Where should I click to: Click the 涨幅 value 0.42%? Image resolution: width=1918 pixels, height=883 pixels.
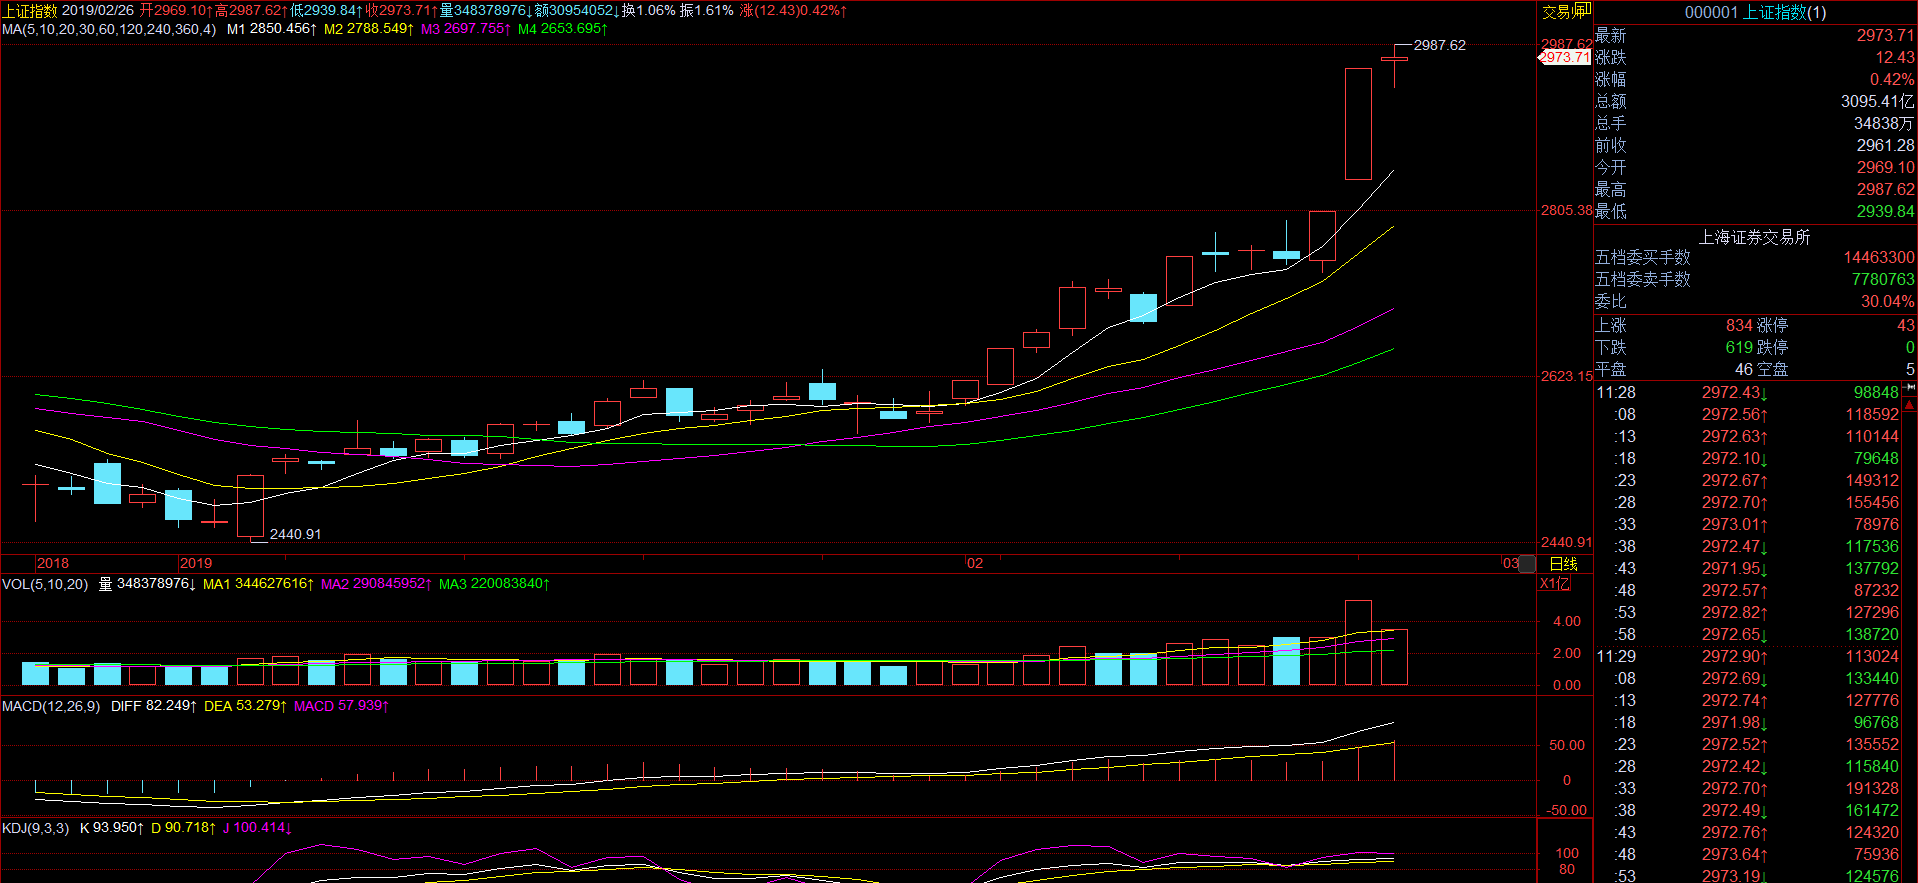click(1892, 79)
